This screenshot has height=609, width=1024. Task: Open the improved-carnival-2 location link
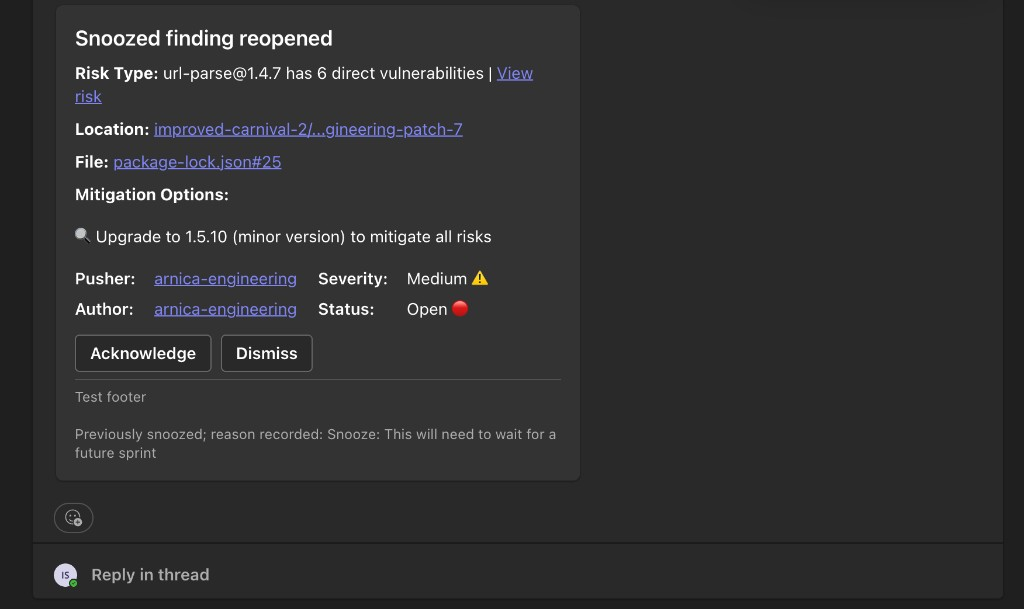pyautogui.click(x=308, y=129)
